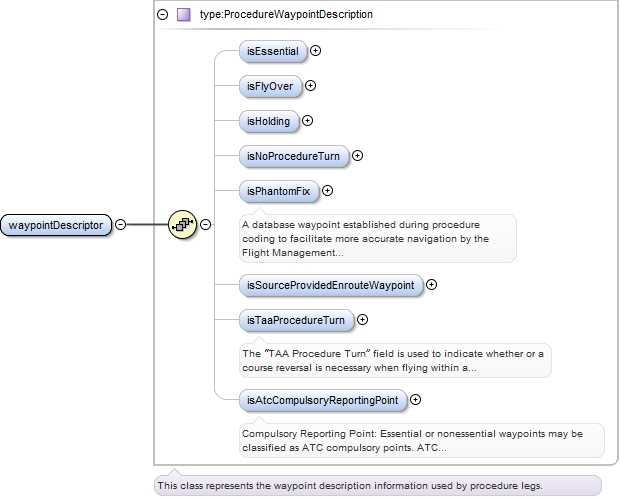Select the isAtcCompulsoryReportingPoint element box

click(x=322, y=400)
